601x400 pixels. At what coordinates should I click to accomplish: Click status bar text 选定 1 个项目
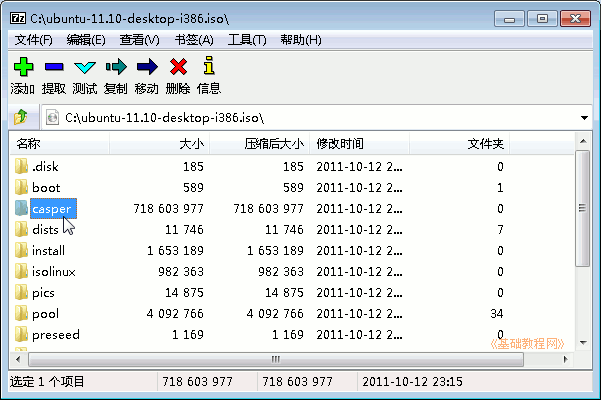pyautogui.click(x=47, y=382)
